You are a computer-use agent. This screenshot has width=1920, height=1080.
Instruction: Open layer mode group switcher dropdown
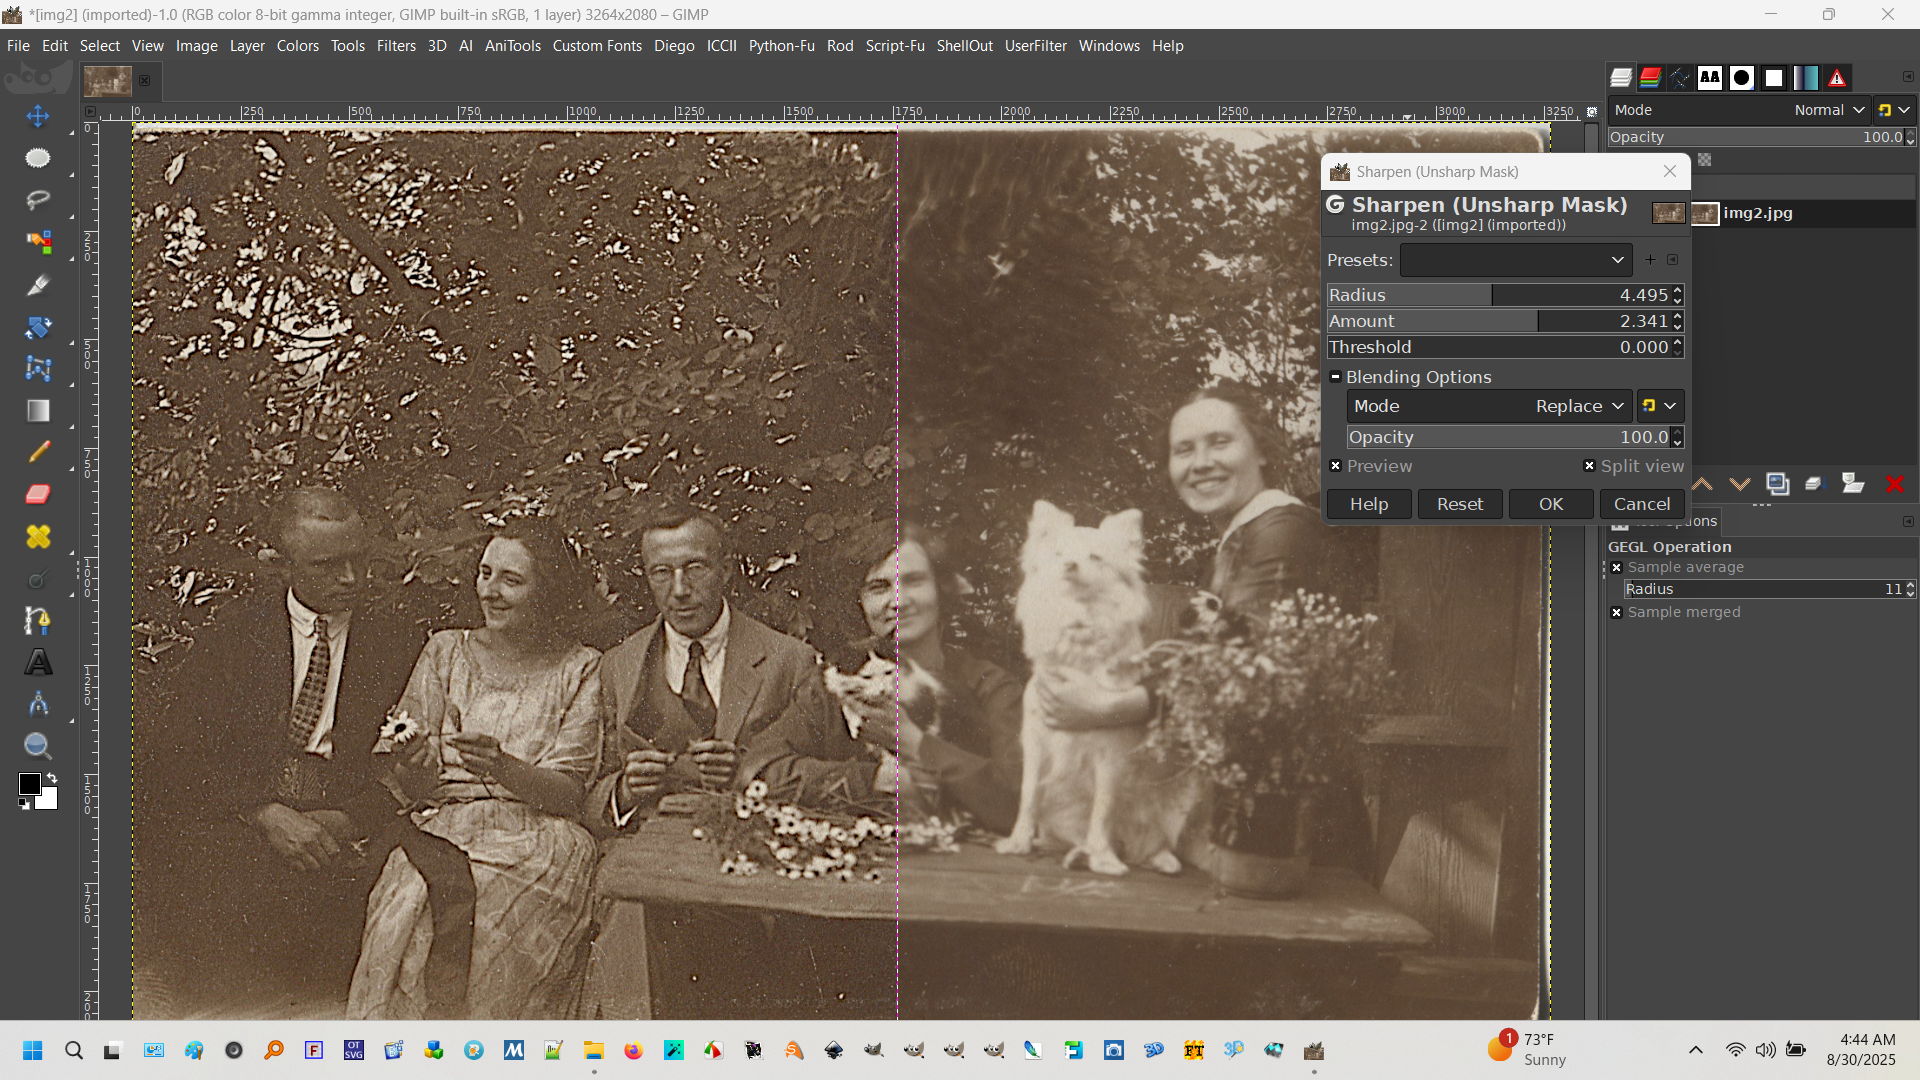1894,110
